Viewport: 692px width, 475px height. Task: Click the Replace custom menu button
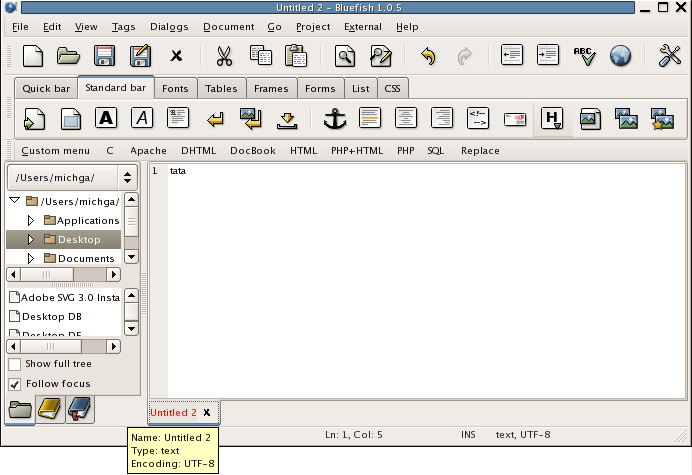(x=480, y=151)
